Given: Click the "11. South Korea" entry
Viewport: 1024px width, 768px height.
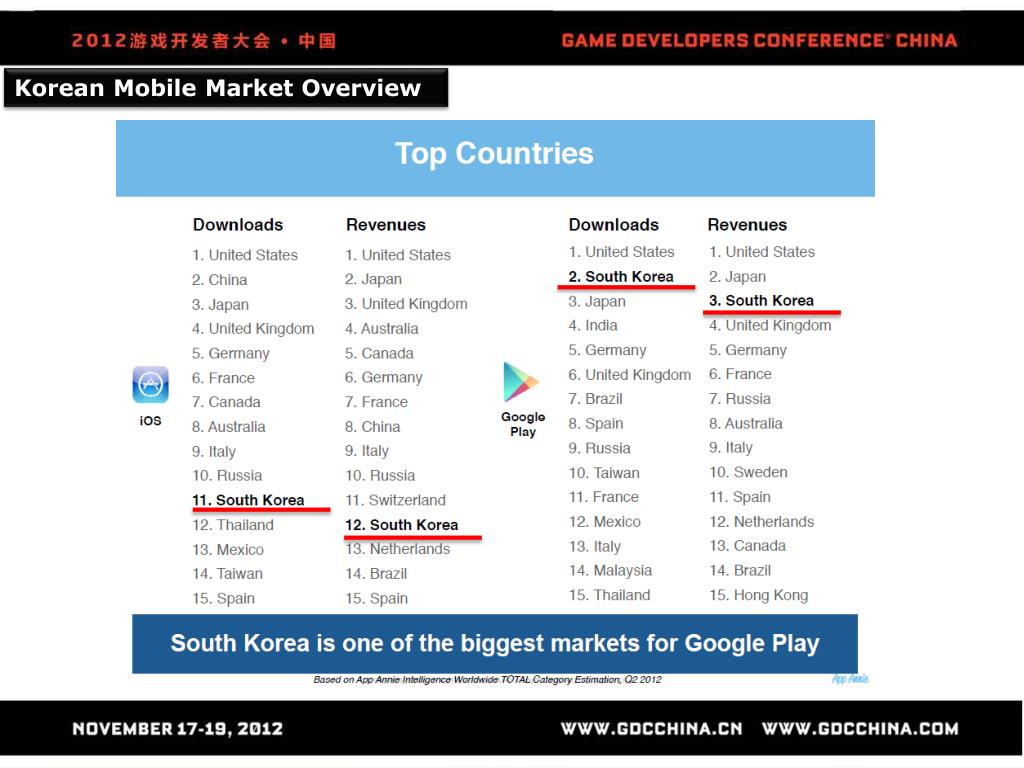Looking at the screenshot, I should 248,500.
